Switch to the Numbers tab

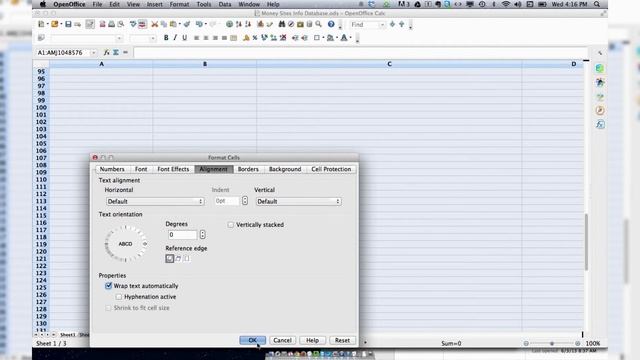click(x=112, y=169)
